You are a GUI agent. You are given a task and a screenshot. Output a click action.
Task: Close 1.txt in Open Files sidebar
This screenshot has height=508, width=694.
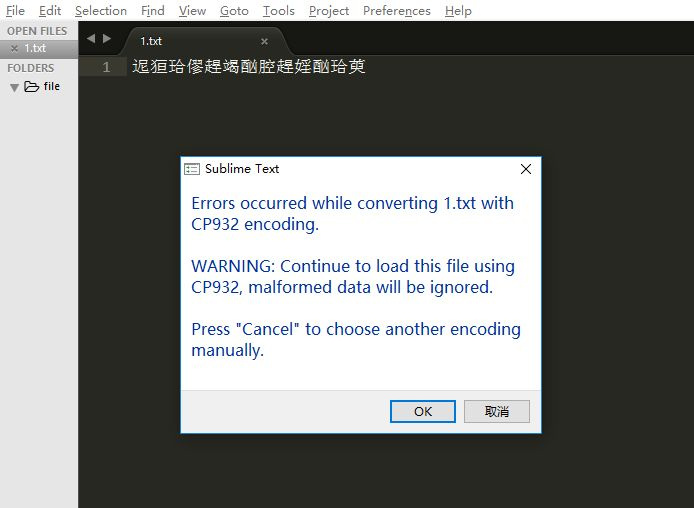click(14, 49)
